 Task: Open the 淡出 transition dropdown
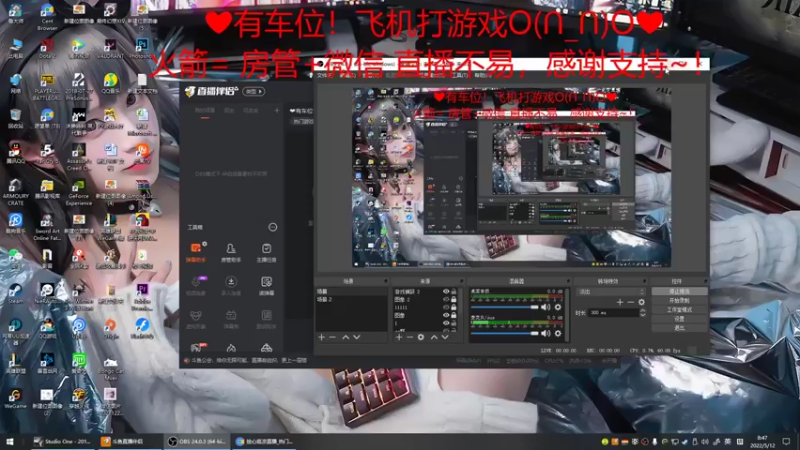pos(611,292)
